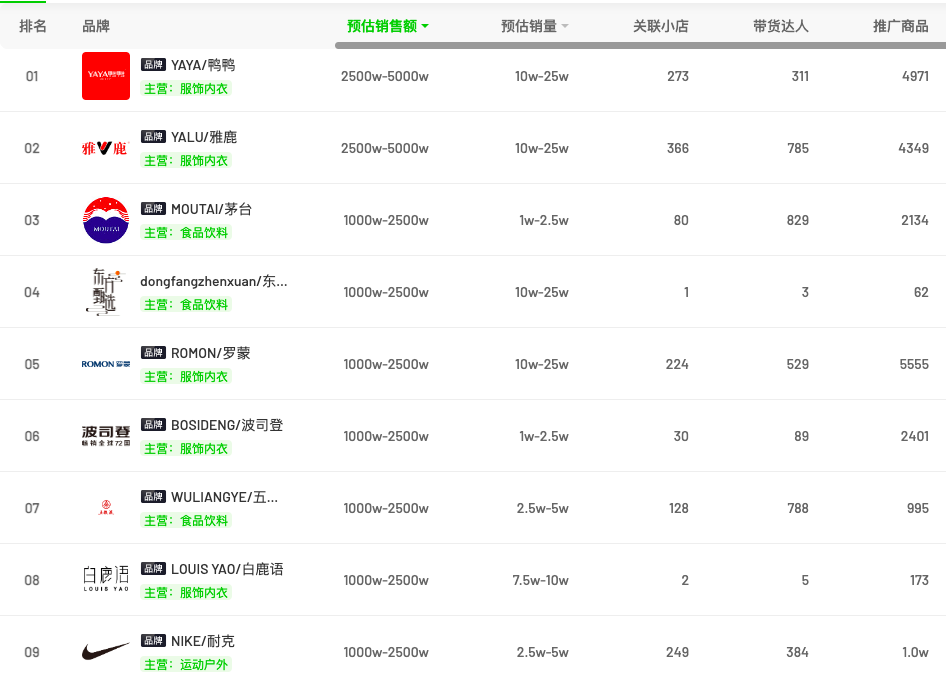The height and width of the screenshot is (677, 946).
Task: Click rank number 05
Action: [32, 364]
